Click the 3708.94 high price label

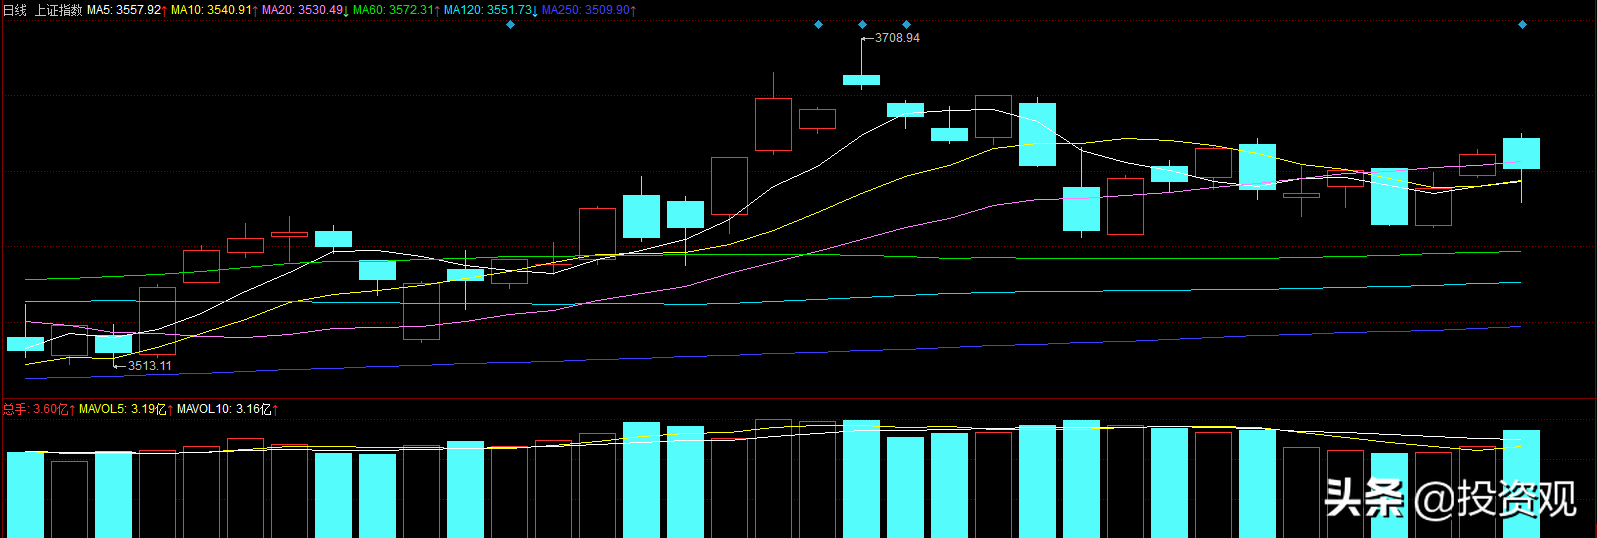point(897,38)
